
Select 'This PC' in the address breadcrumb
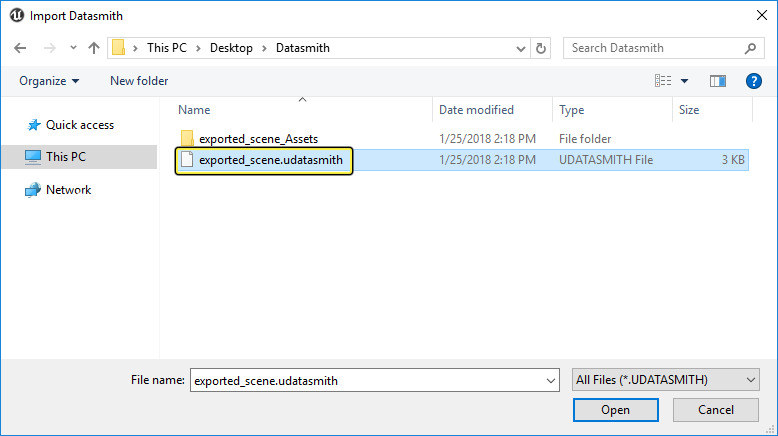click(x=167, y=48)
